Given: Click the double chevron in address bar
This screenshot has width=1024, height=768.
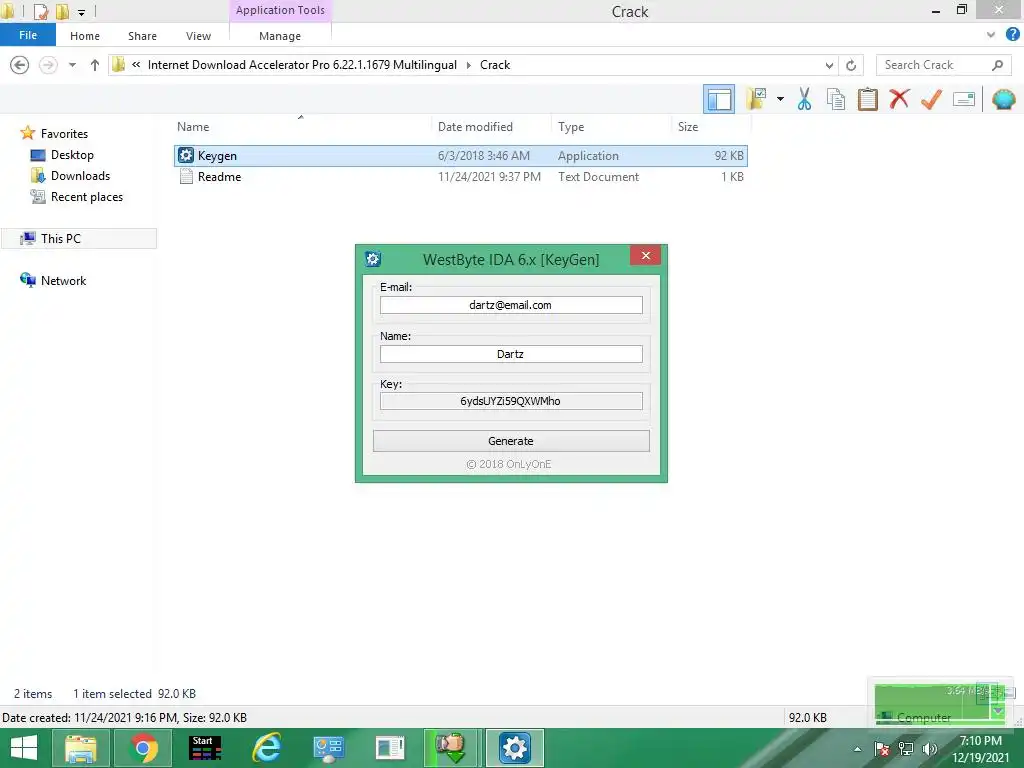Looking at the screenshot, I should (136, 65).
